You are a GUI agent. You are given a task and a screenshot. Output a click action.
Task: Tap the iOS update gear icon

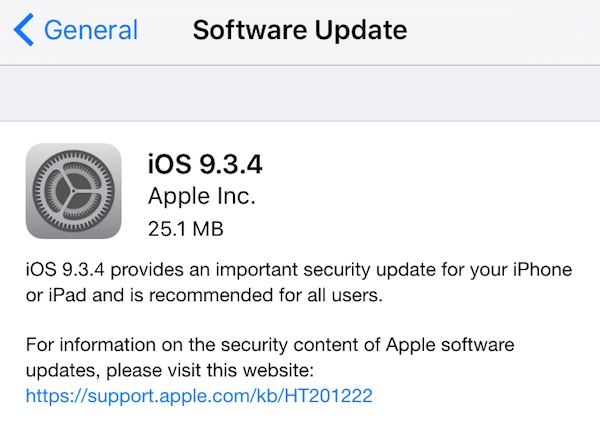tap(73, 191)
